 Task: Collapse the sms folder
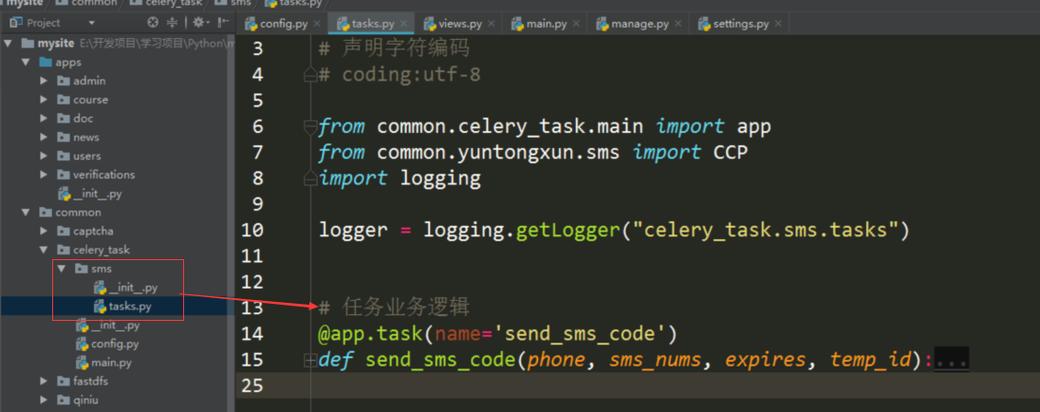click(x=62, y=269)
